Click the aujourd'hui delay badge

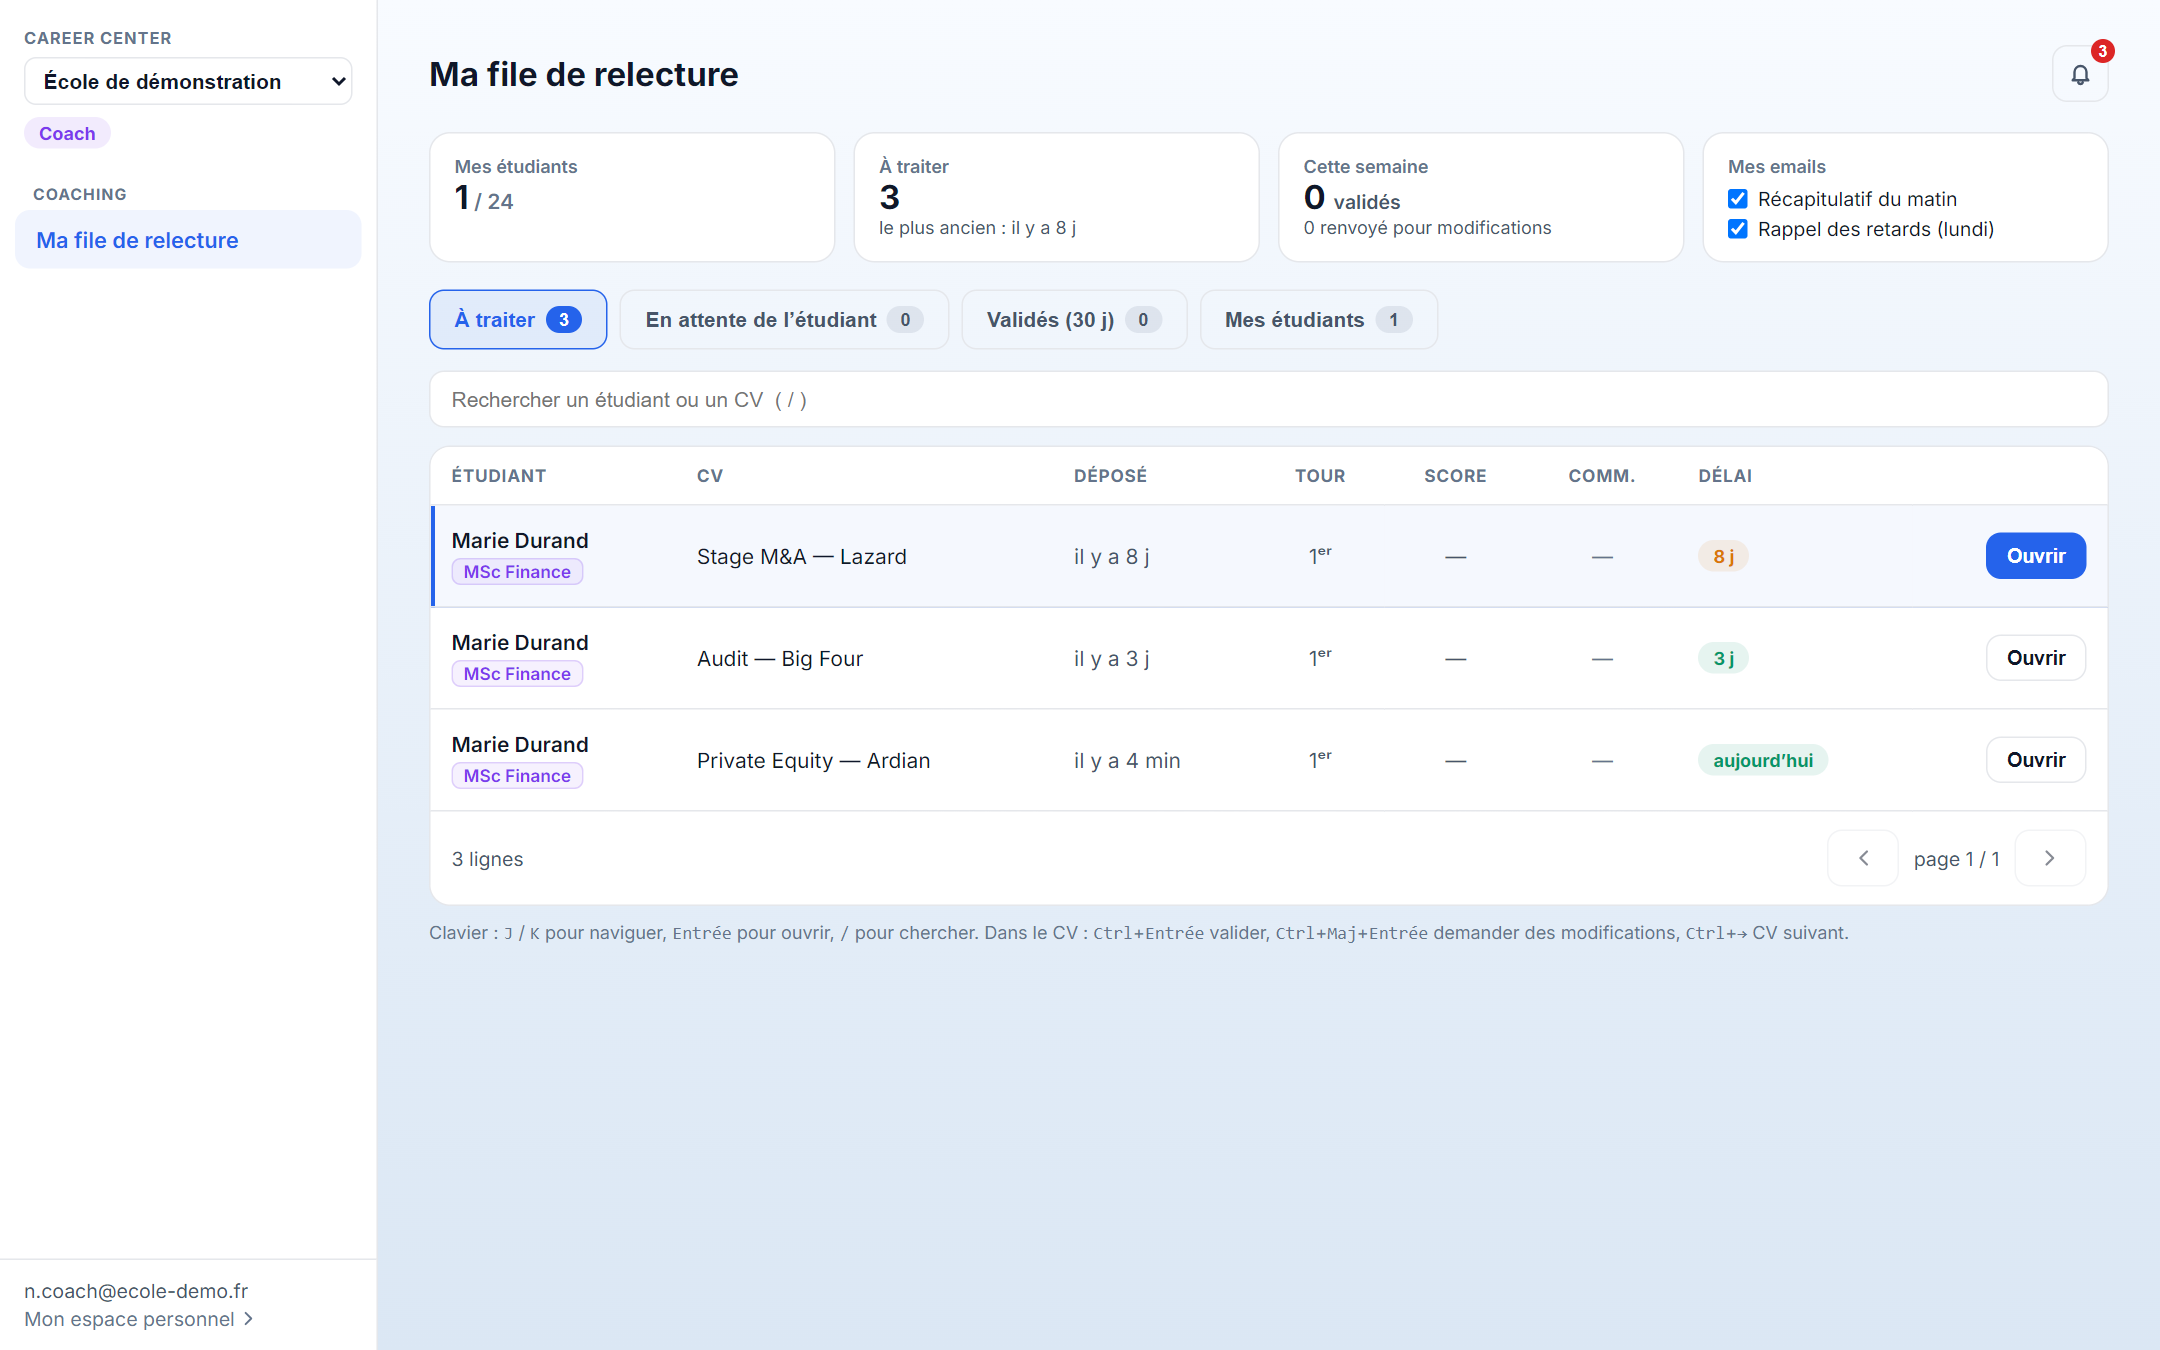[1763, 760]
